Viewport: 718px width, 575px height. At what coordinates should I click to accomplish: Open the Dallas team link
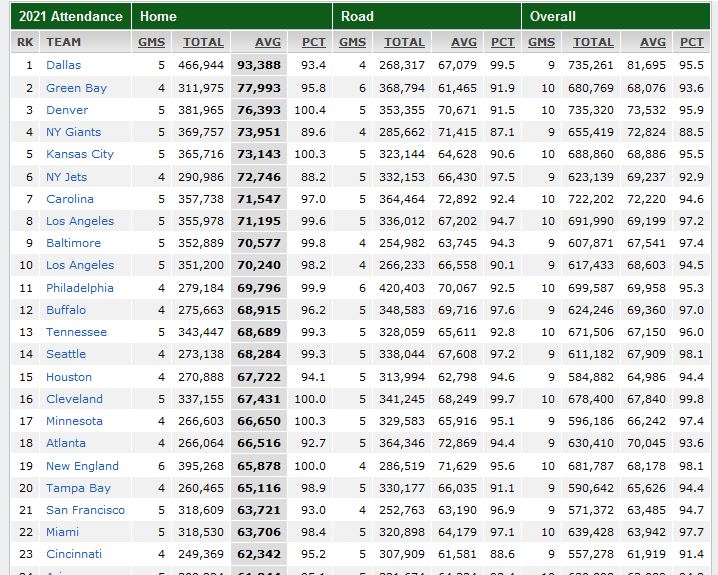point(63,65)
